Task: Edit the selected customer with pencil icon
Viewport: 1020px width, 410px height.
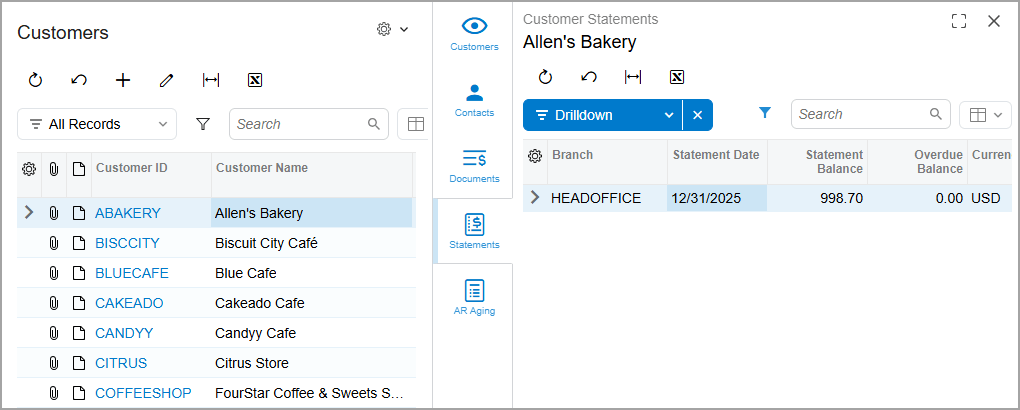Action: pyautogui.click(x=167, y=80)
